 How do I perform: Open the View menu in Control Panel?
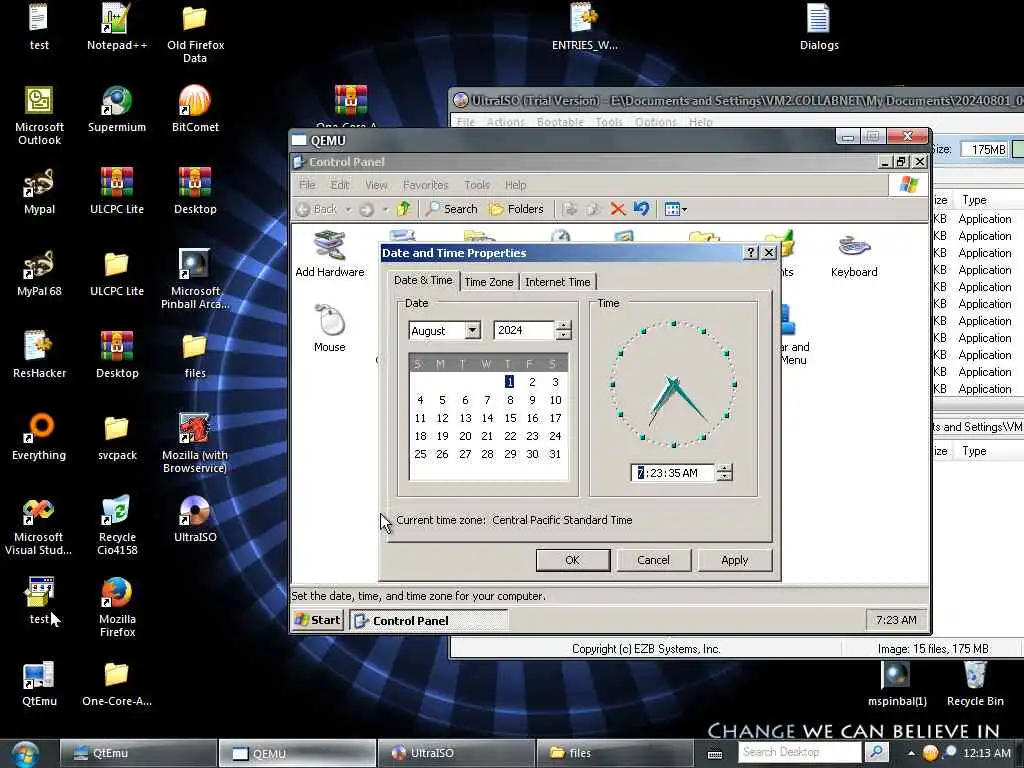click(376, 185)
